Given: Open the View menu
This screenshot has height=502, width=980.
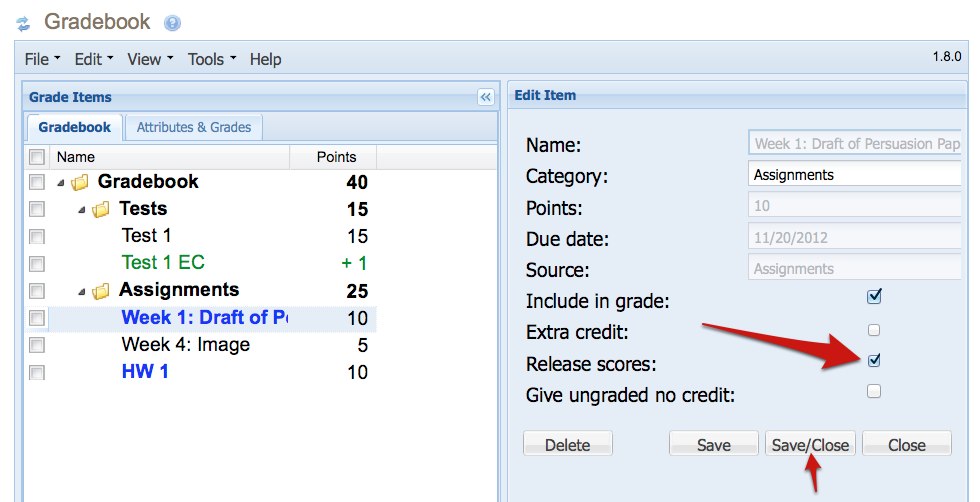Looking at the screenshot, I should (150, 59).
